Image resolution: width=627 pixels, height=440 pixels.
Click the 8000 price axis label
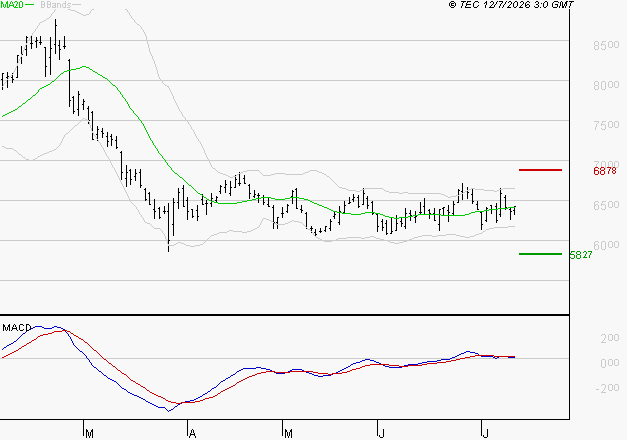pos(606,85)
